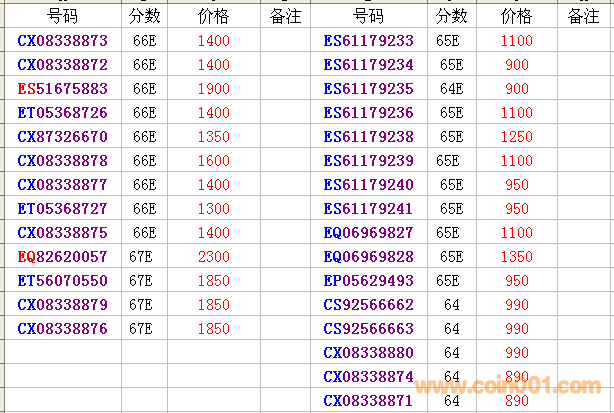Click price 2300 in the table

(x=213, y=257)
